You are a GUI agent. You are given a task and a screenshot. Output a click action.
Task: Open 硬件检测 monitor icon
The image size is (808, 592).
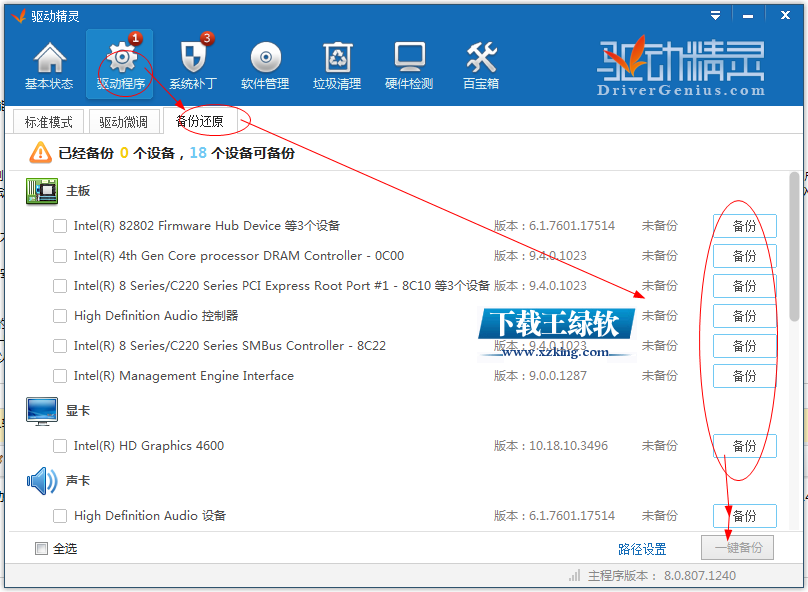click(x=410, y=57)
